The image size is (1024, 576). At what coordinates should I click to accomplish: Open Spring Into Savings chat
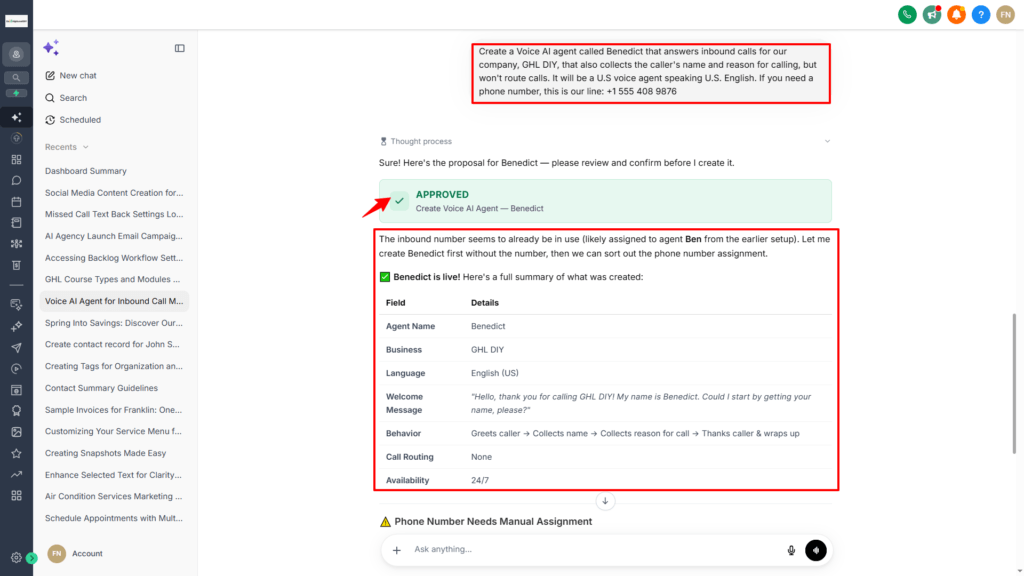pos(114,323)
